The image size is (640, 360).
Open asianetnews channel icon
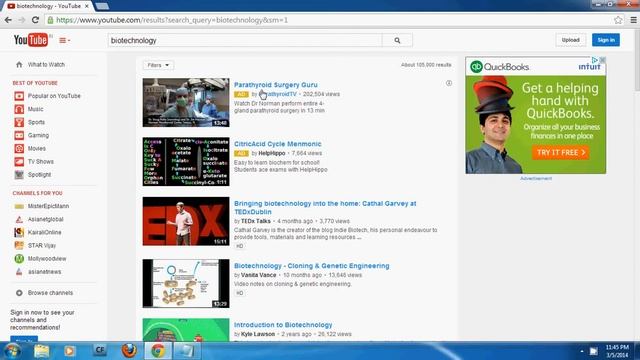tap(19, 271)
